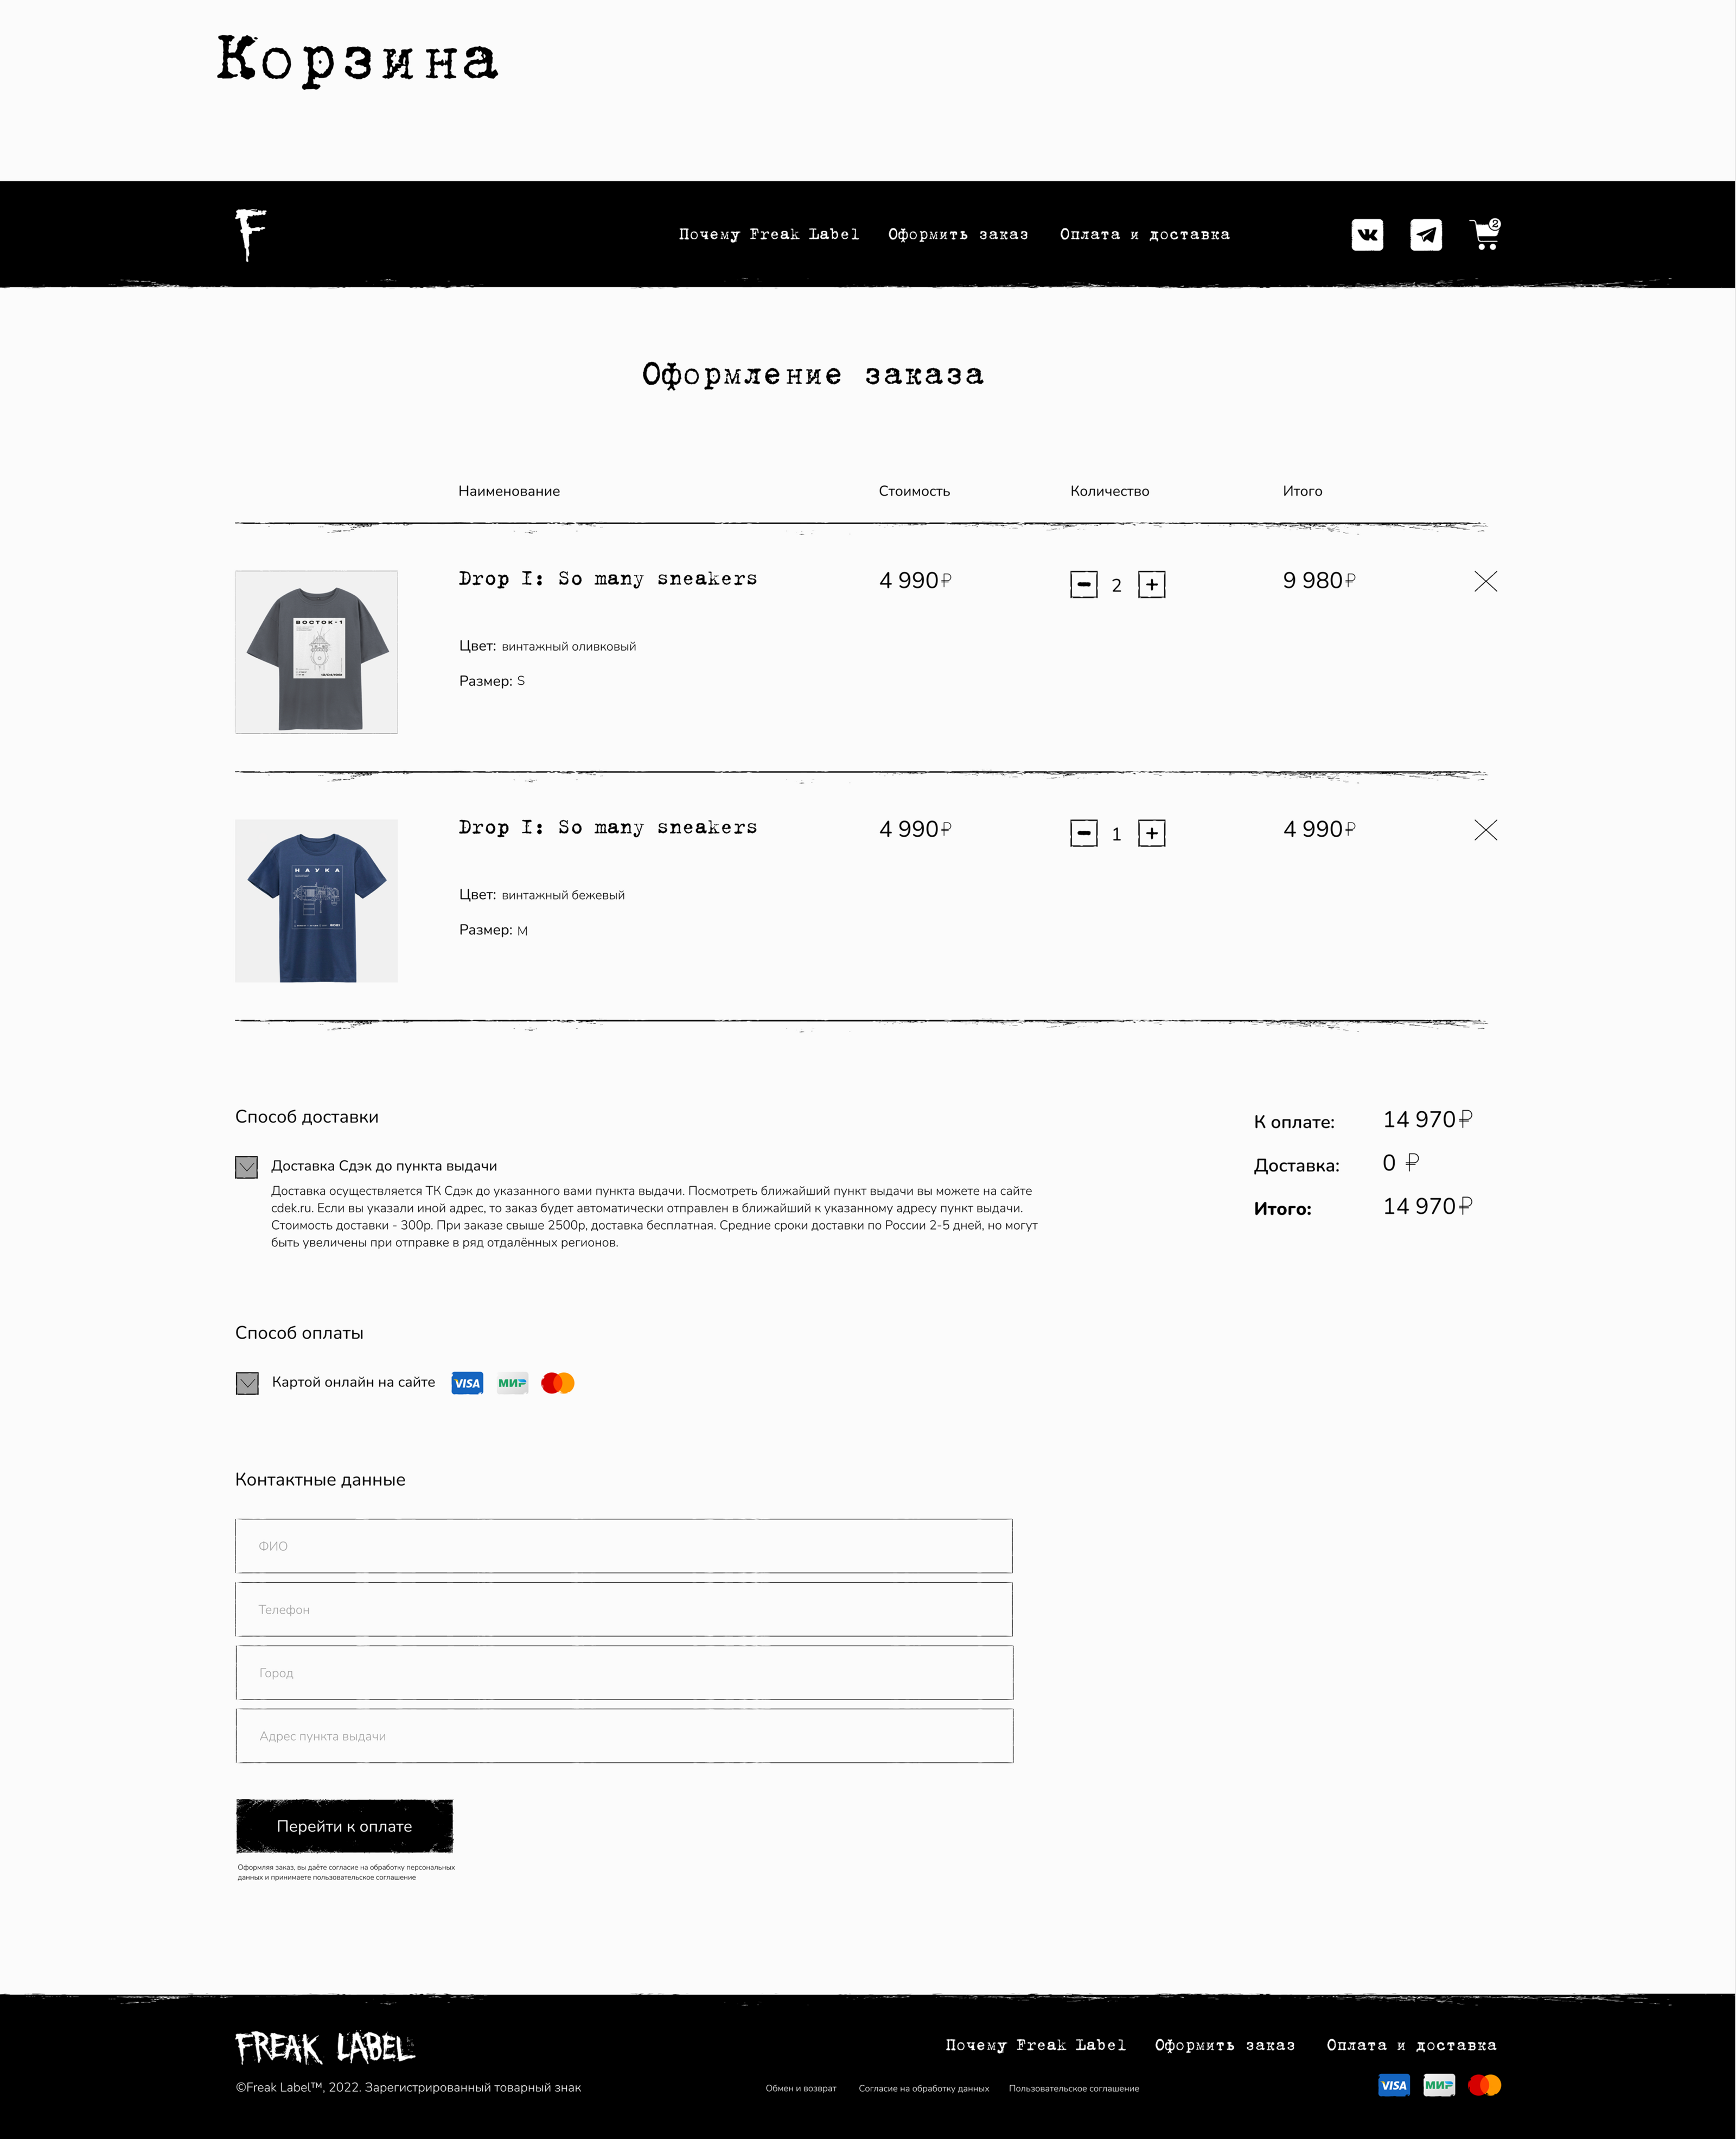The width and height of the screenshot is (1736, 2139).
Task: Click the ФИО input field
Action: click(x=624, y=1546)
